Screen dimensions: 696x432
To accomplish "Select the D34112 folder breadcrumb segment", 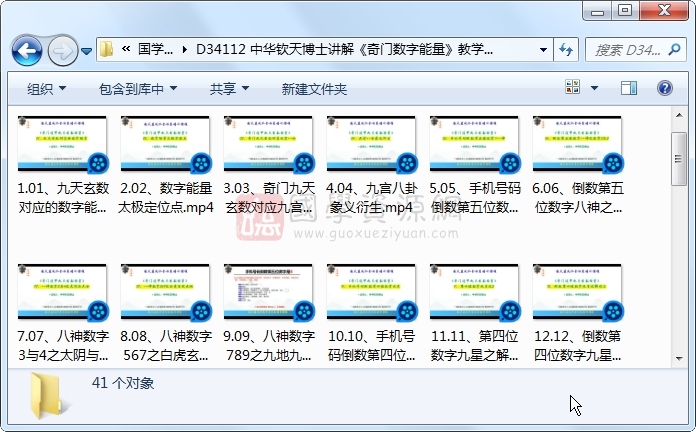I will coord(344,49).
